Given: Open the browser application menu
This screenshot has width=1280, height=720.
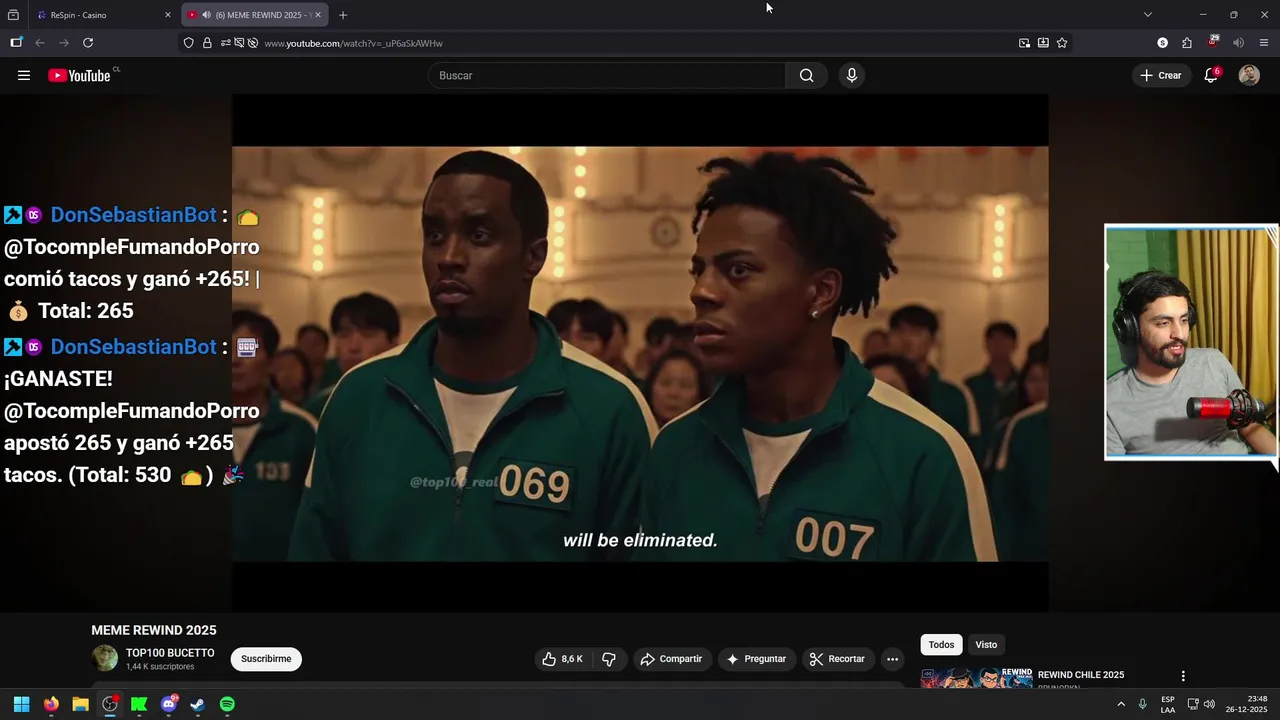Looking at the screenshot, I should point(1264,43).
